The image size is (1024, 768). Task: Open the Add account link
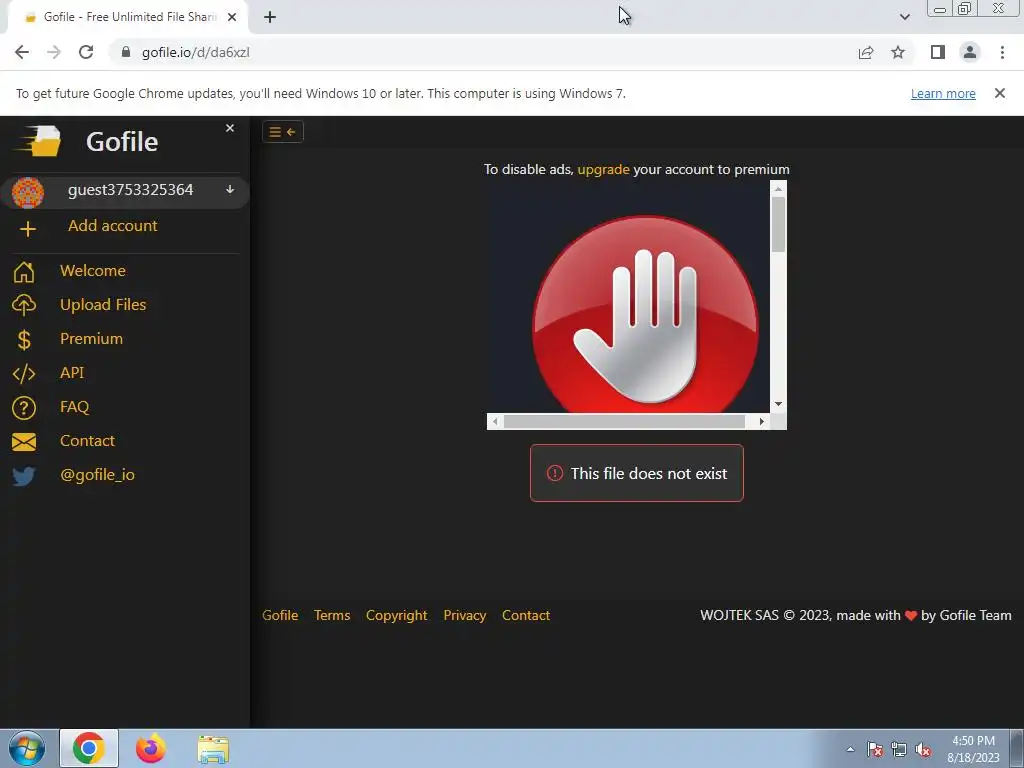112,225
